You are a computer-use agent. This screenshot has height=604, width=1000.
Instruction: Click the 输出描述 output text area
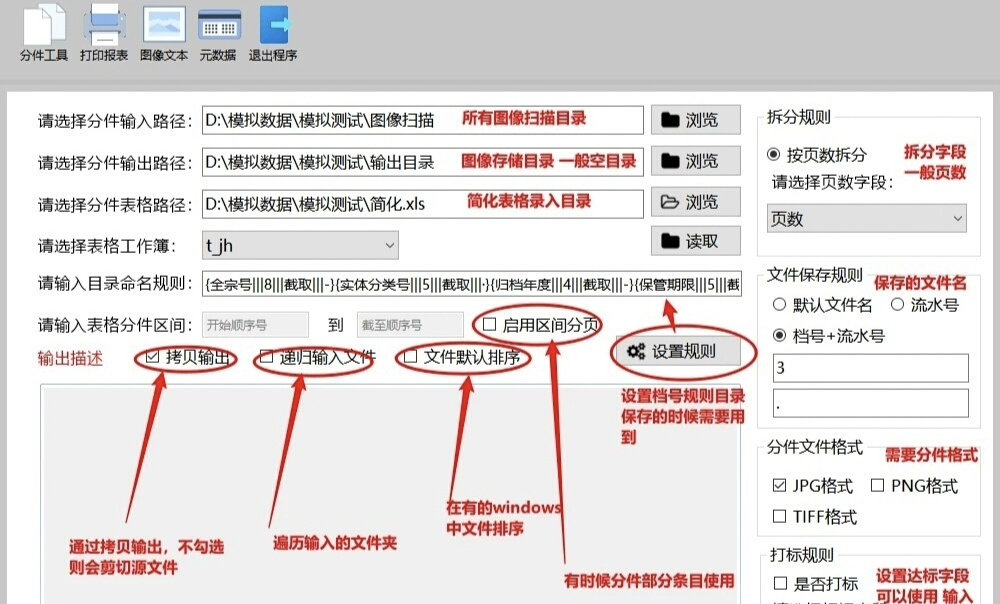(390, 494)
